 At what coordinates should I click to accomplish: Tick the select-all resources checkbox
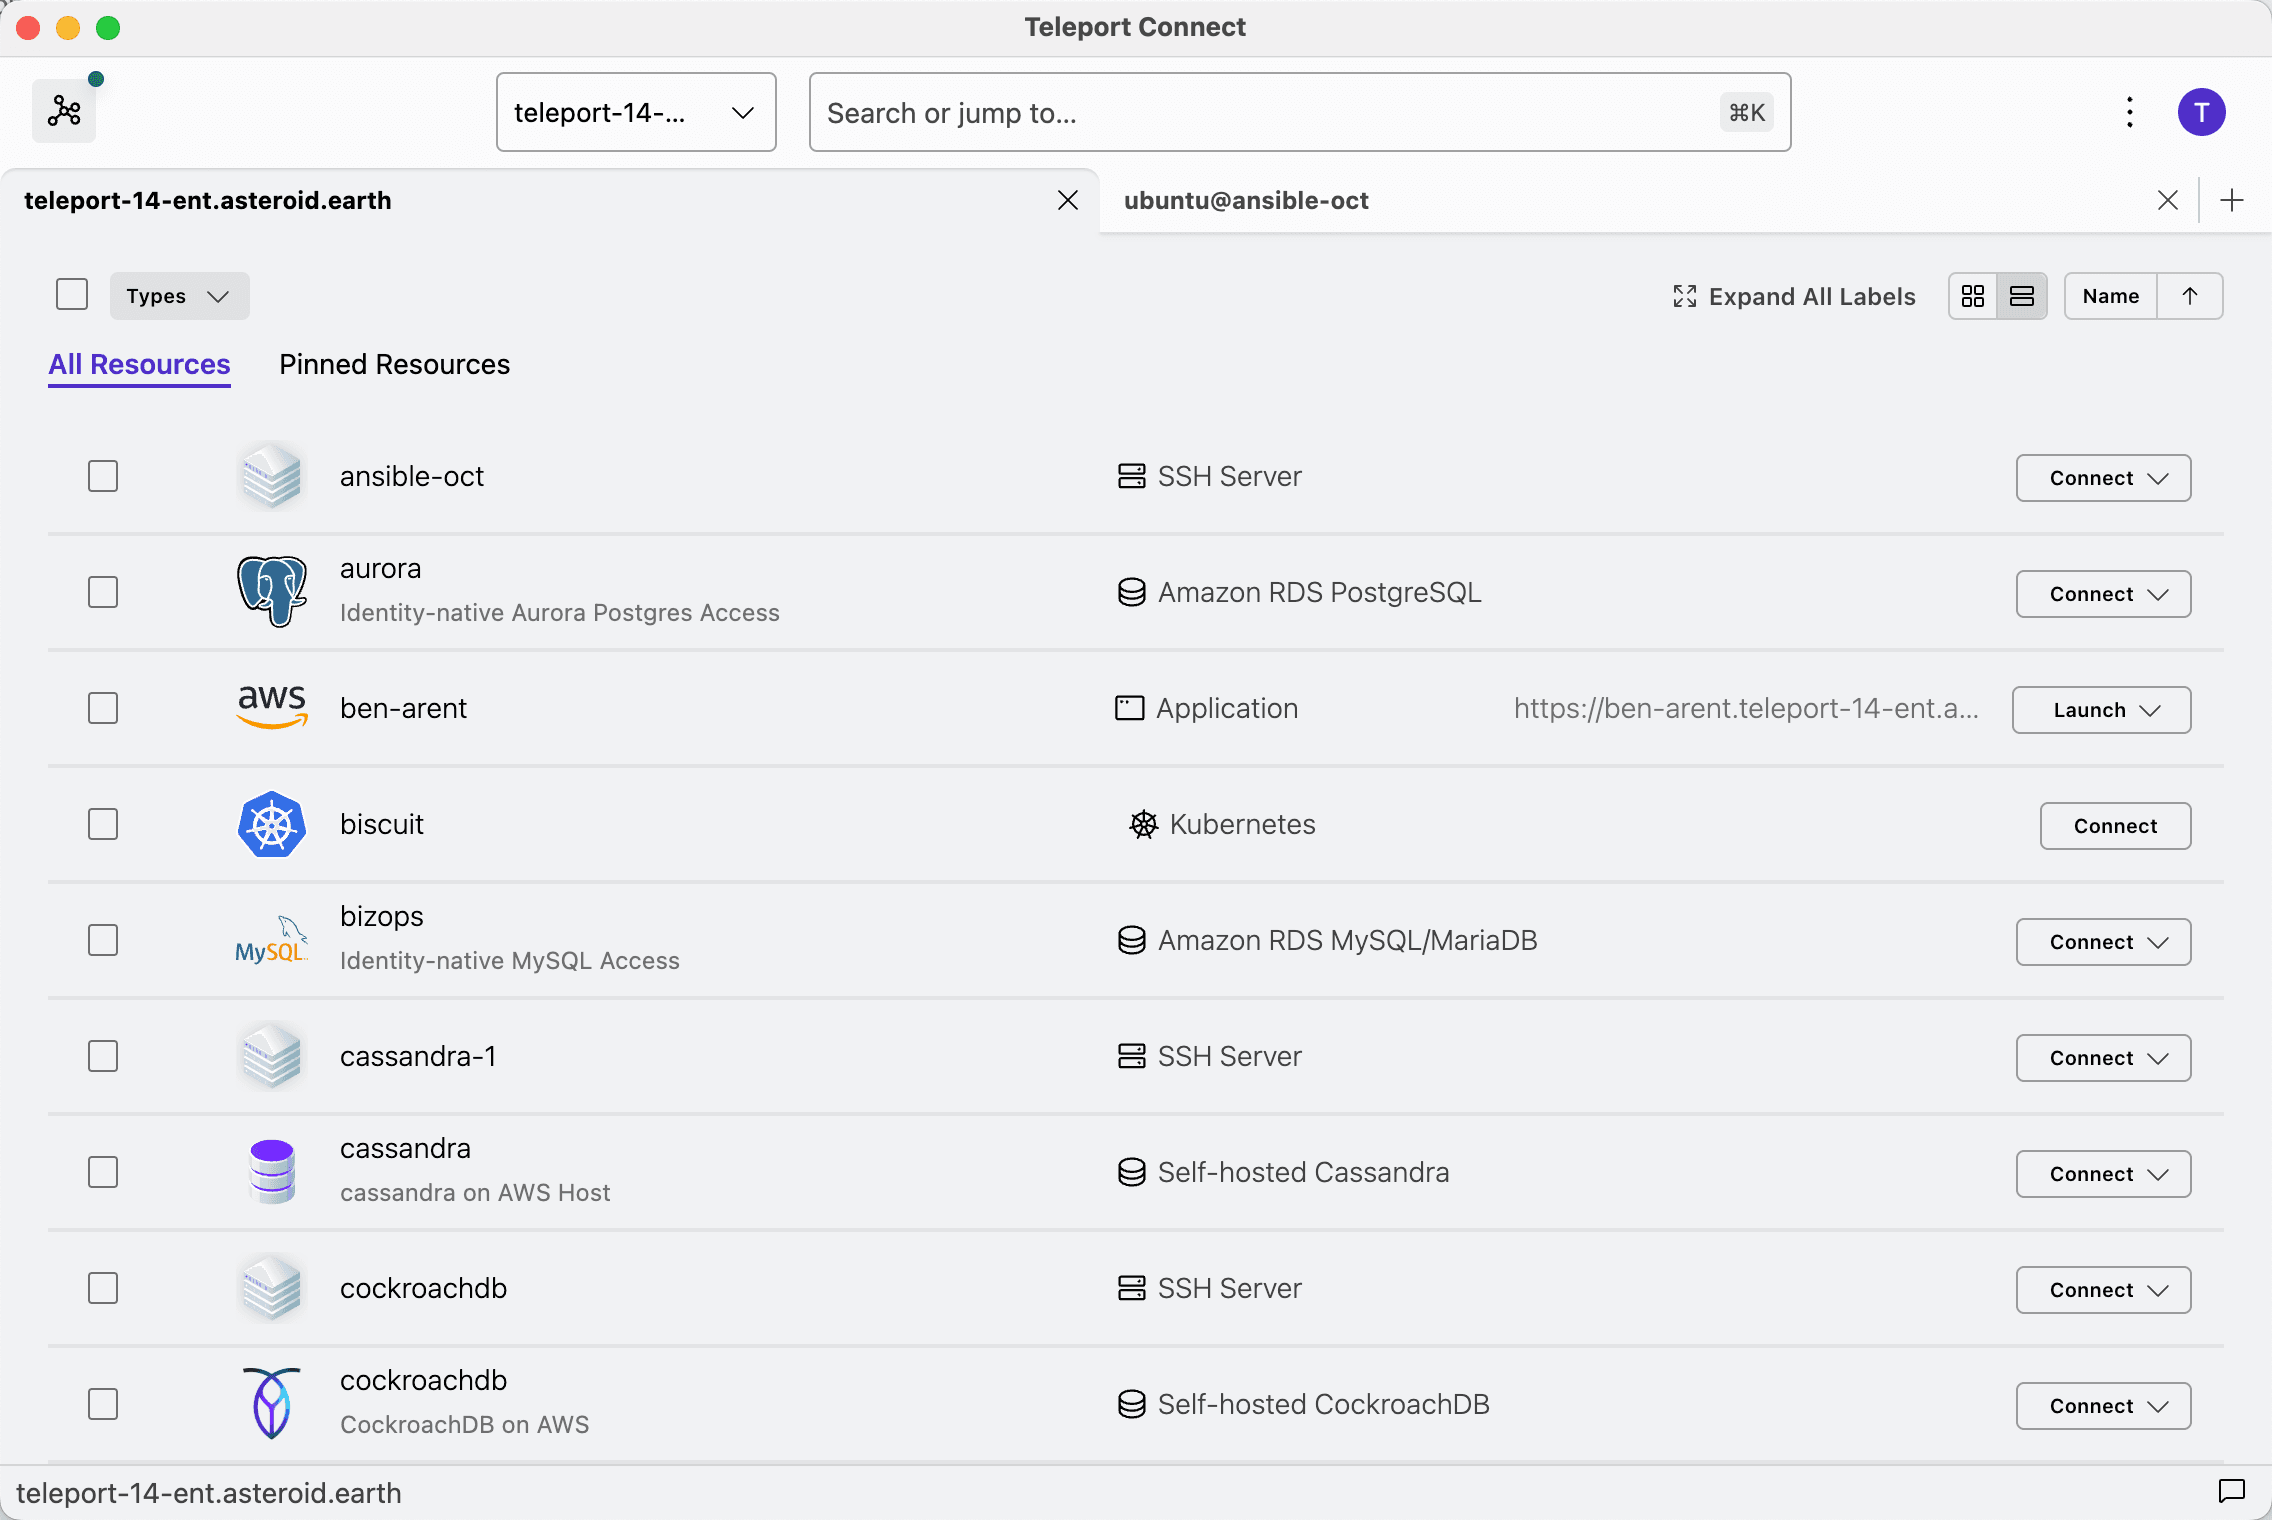tap(72, 295)
